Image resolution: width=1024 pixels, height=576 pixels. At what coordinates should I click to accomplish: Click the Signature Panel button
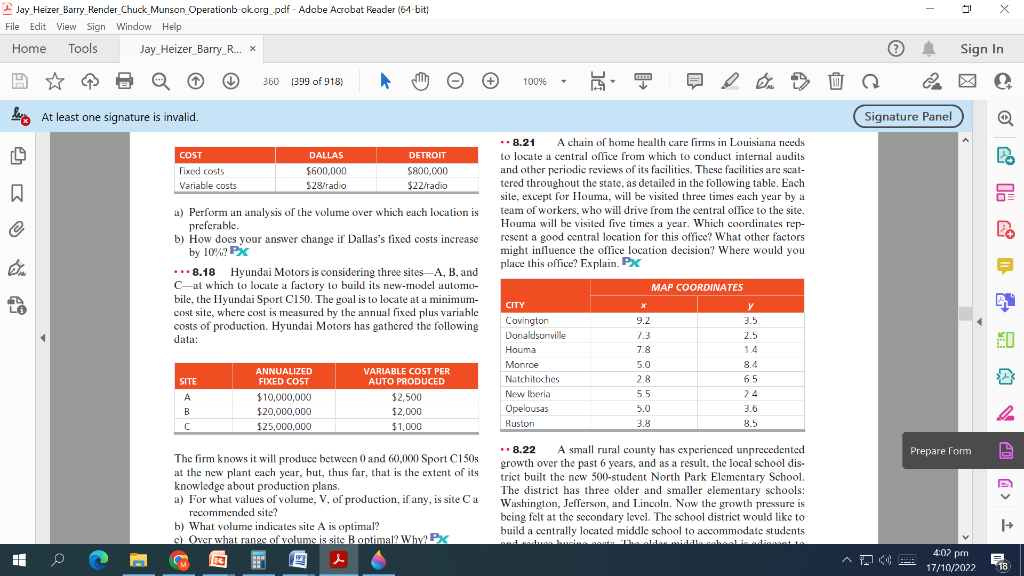tap(907, 116)
